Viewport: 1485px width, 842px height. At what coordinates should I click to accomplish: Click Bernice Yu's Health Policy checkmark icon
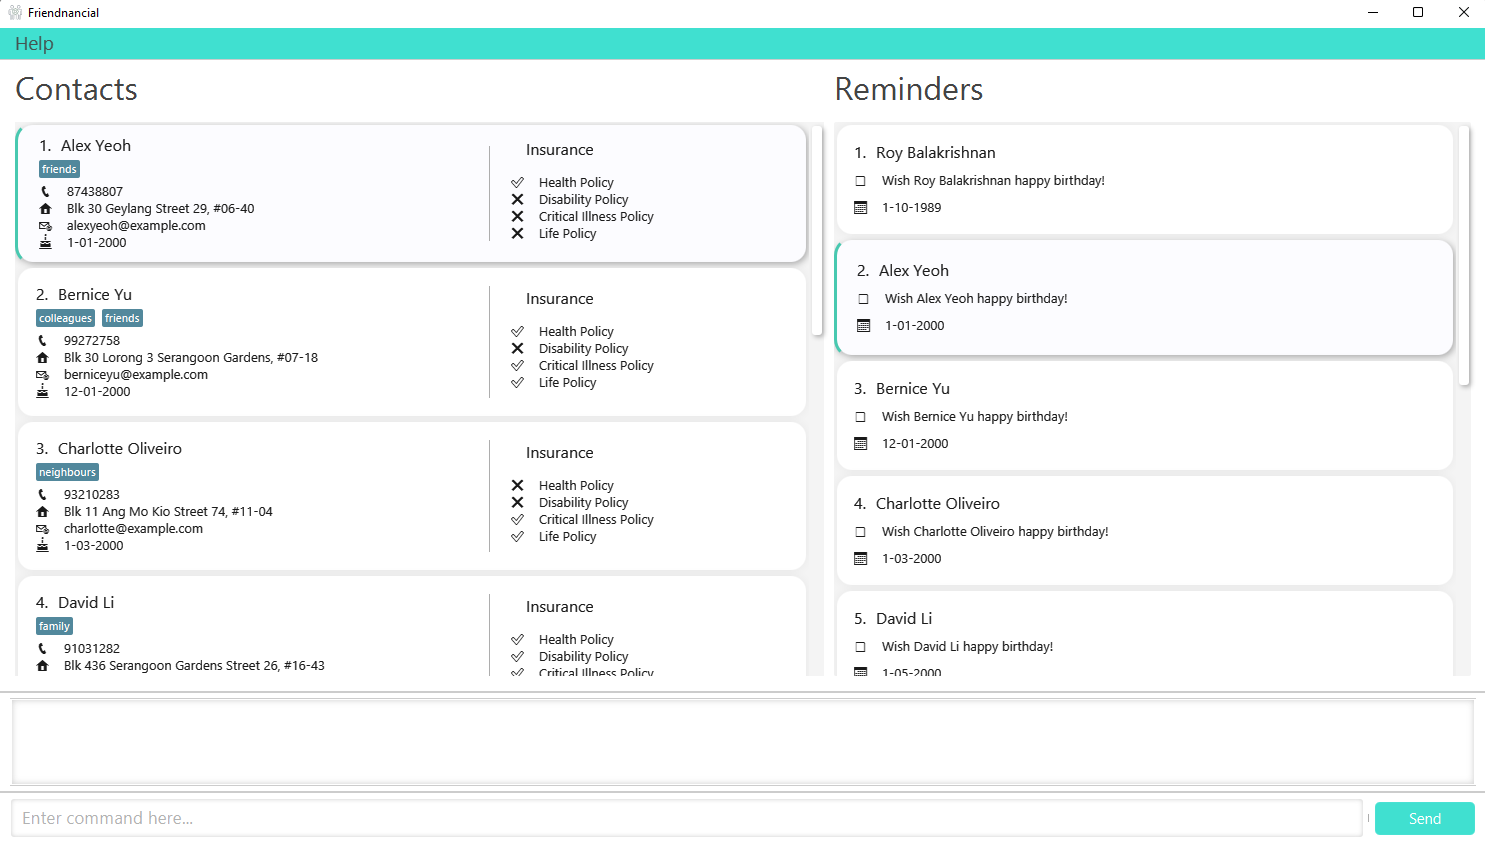coord(517,332)
